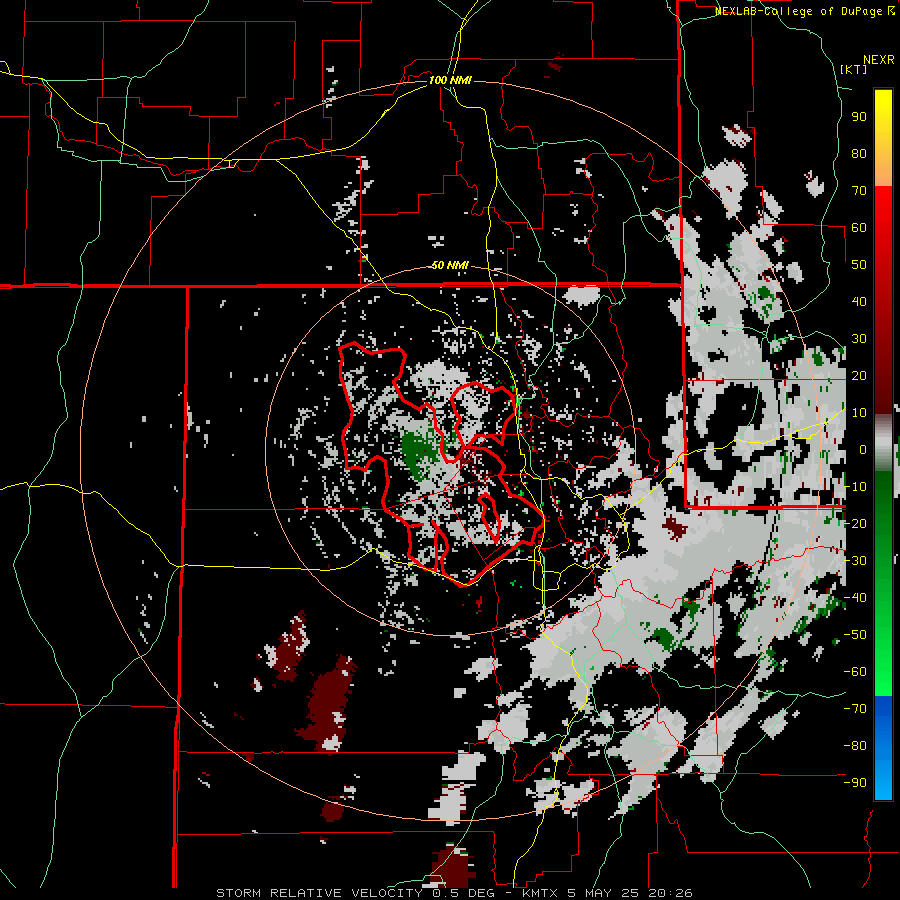
Task: Click the 70 value on the velocity scale
Action: 859,191
